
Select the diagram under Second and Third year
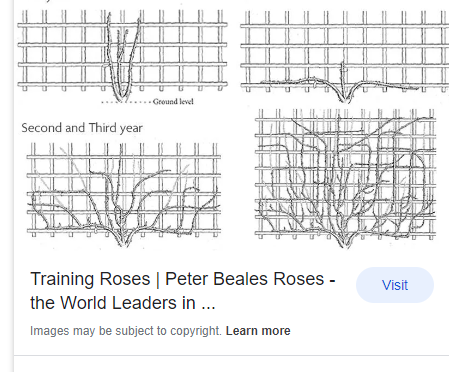coord(124,195)
